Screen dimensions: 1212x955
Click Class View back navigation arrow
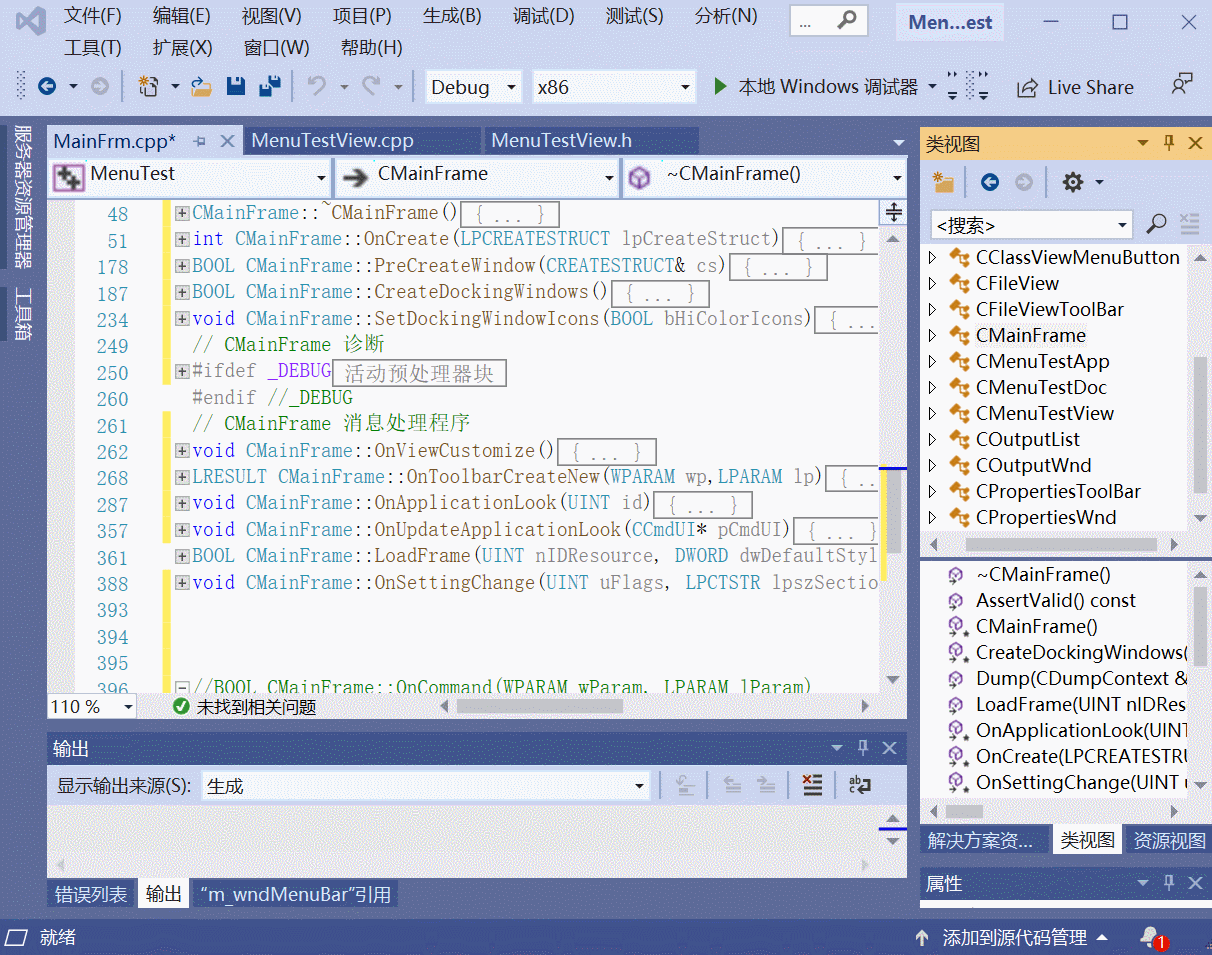pos(990,182)
